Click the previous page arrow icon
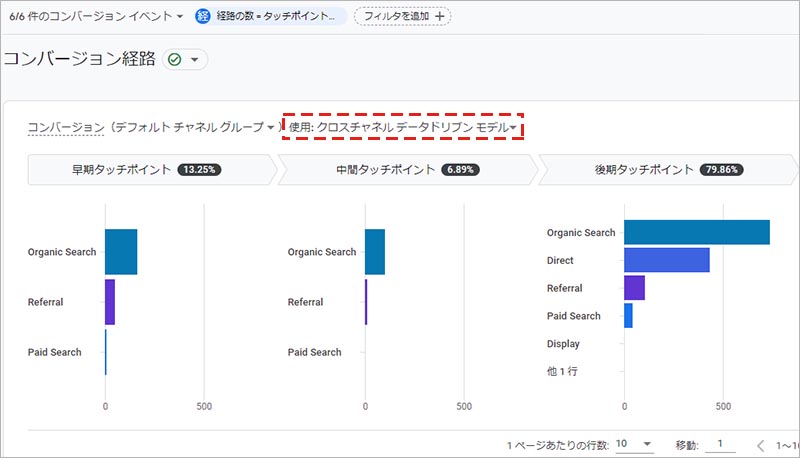This screenshot has height=458, width=800. click(x=760, y=444)
